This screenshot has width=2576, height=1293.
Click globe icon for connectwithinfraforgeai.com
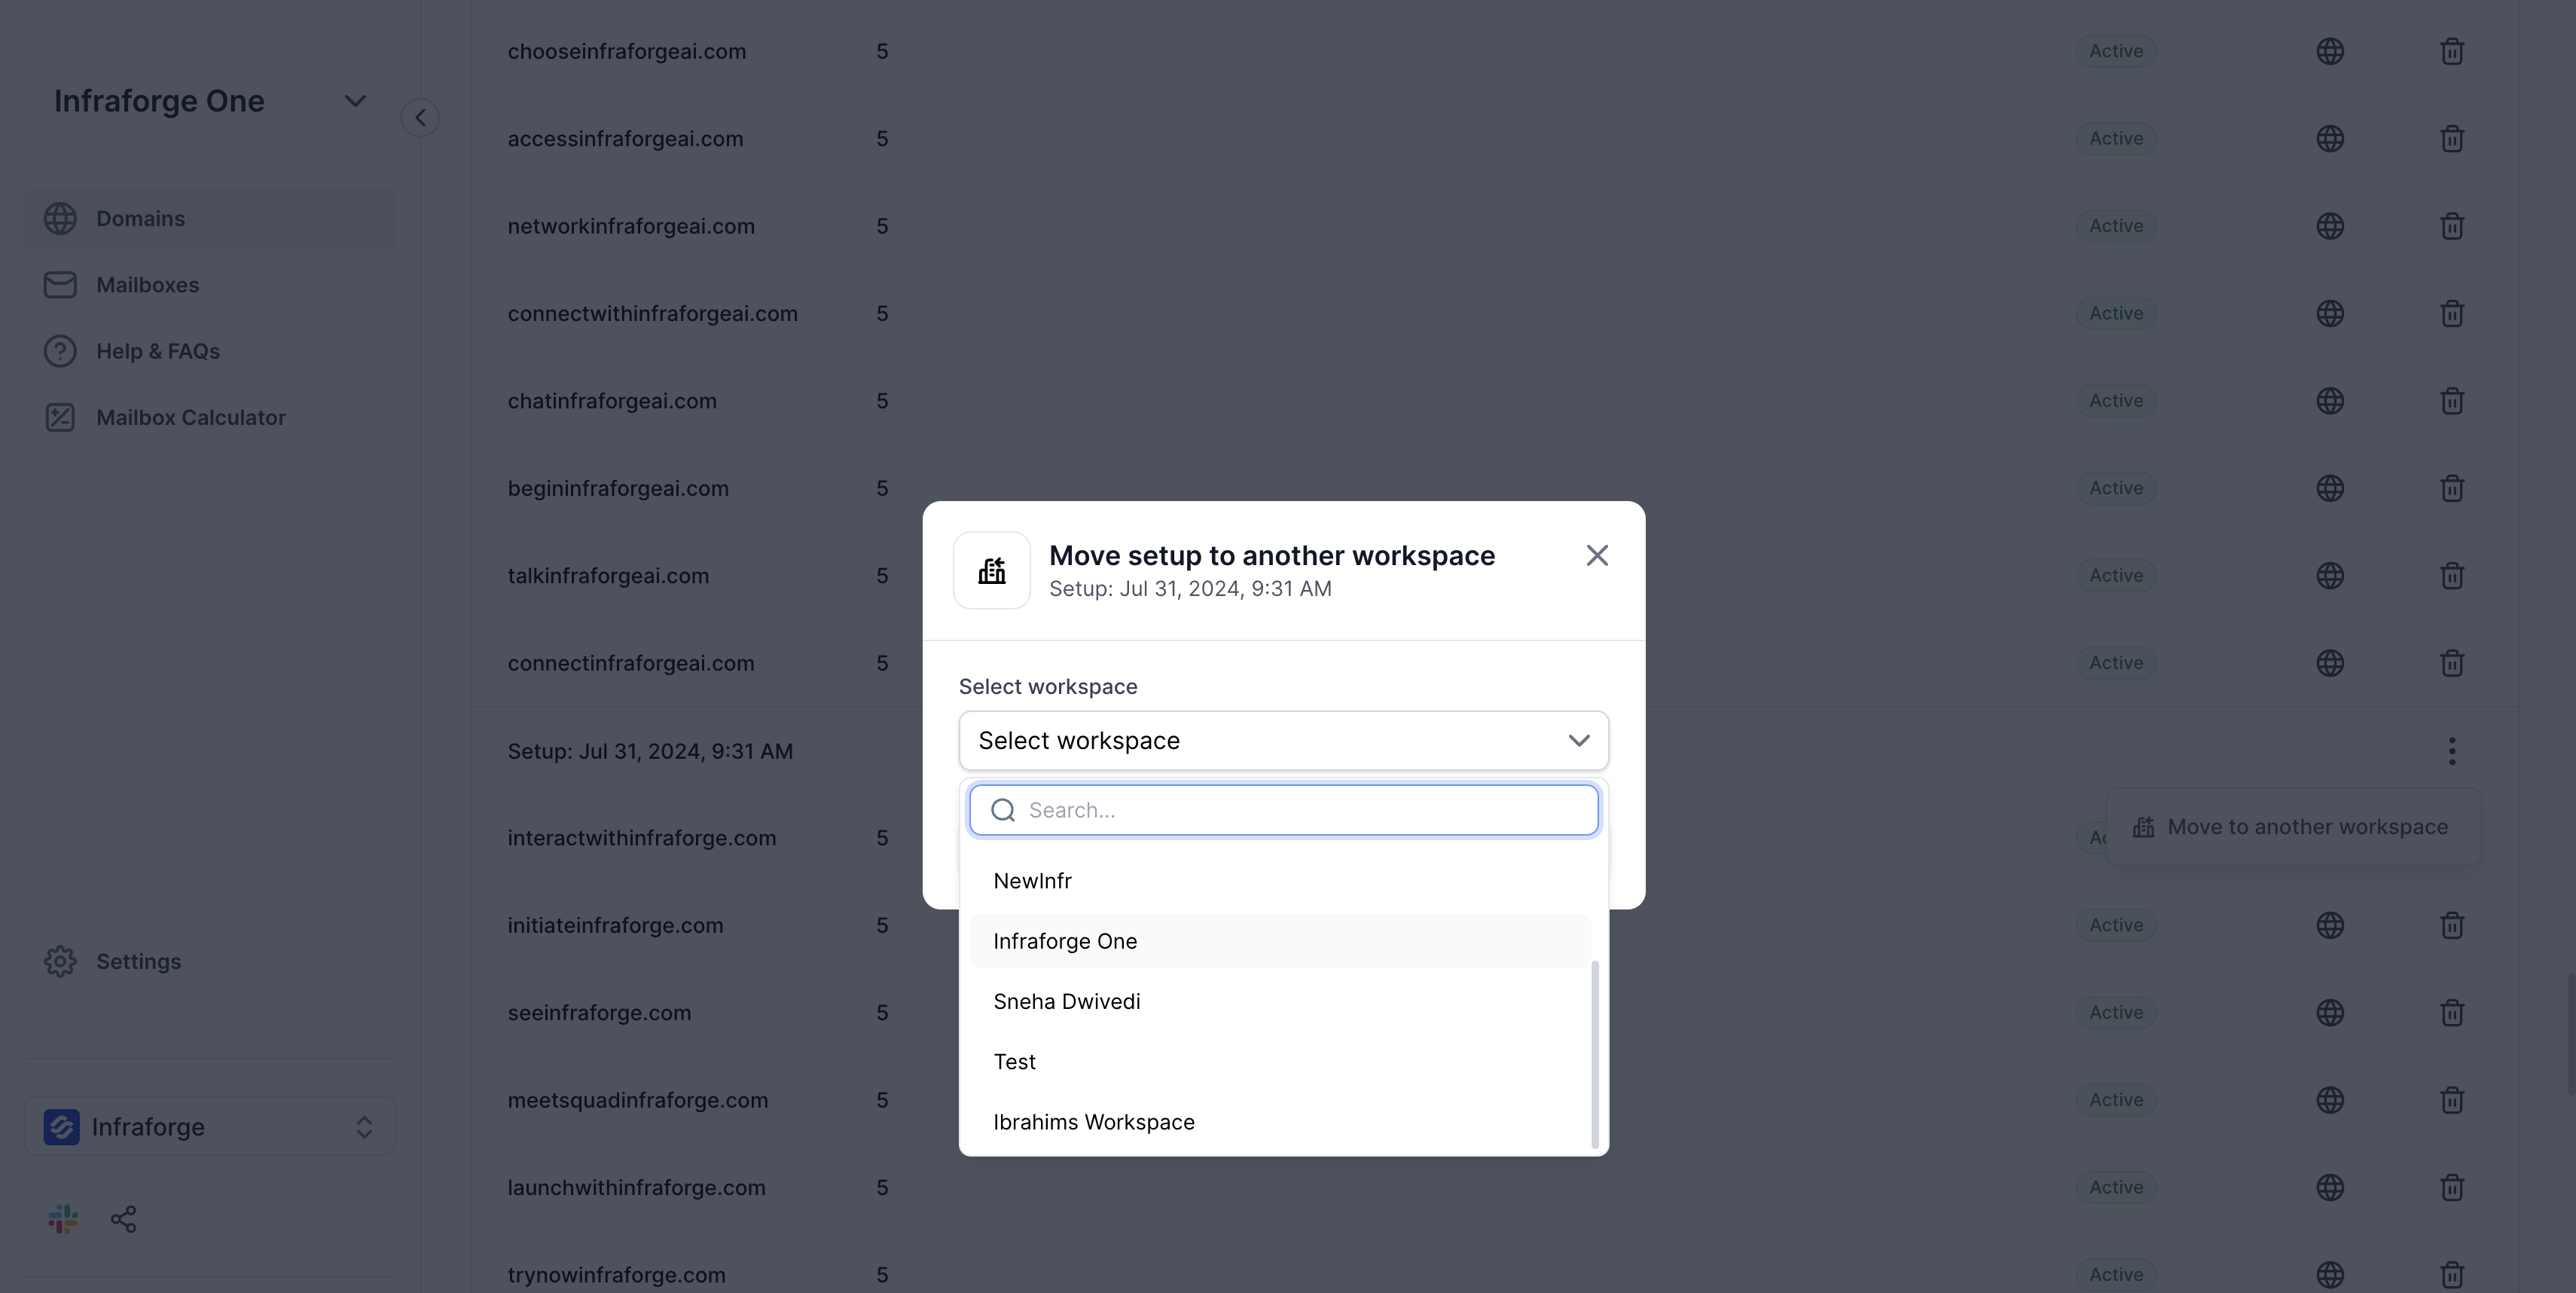point(2330,313)
